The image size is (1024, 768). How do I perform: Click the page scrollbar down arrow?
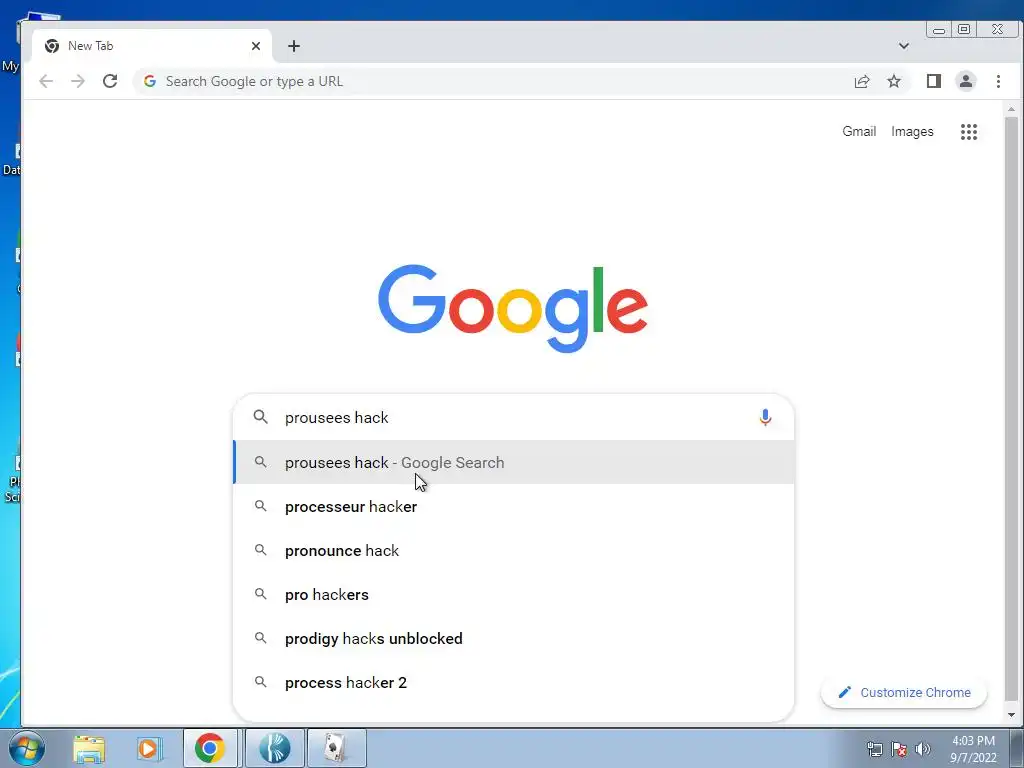pos(1011,715)
